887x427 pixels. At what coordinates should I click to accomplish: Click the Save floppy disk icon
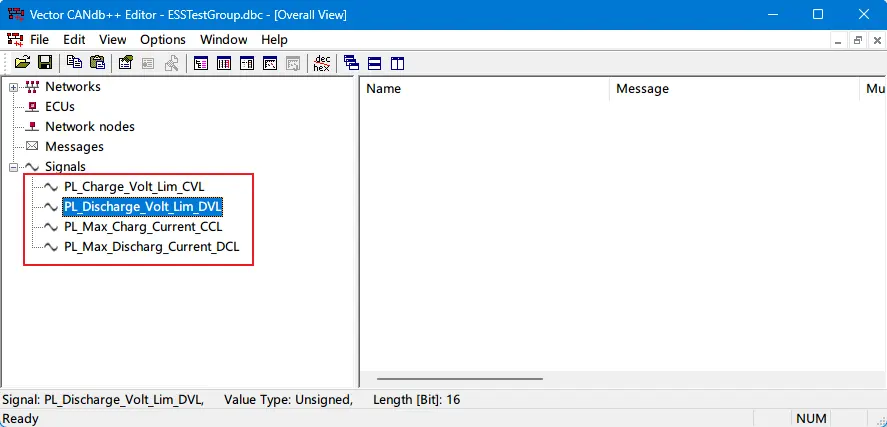[45, 63]
